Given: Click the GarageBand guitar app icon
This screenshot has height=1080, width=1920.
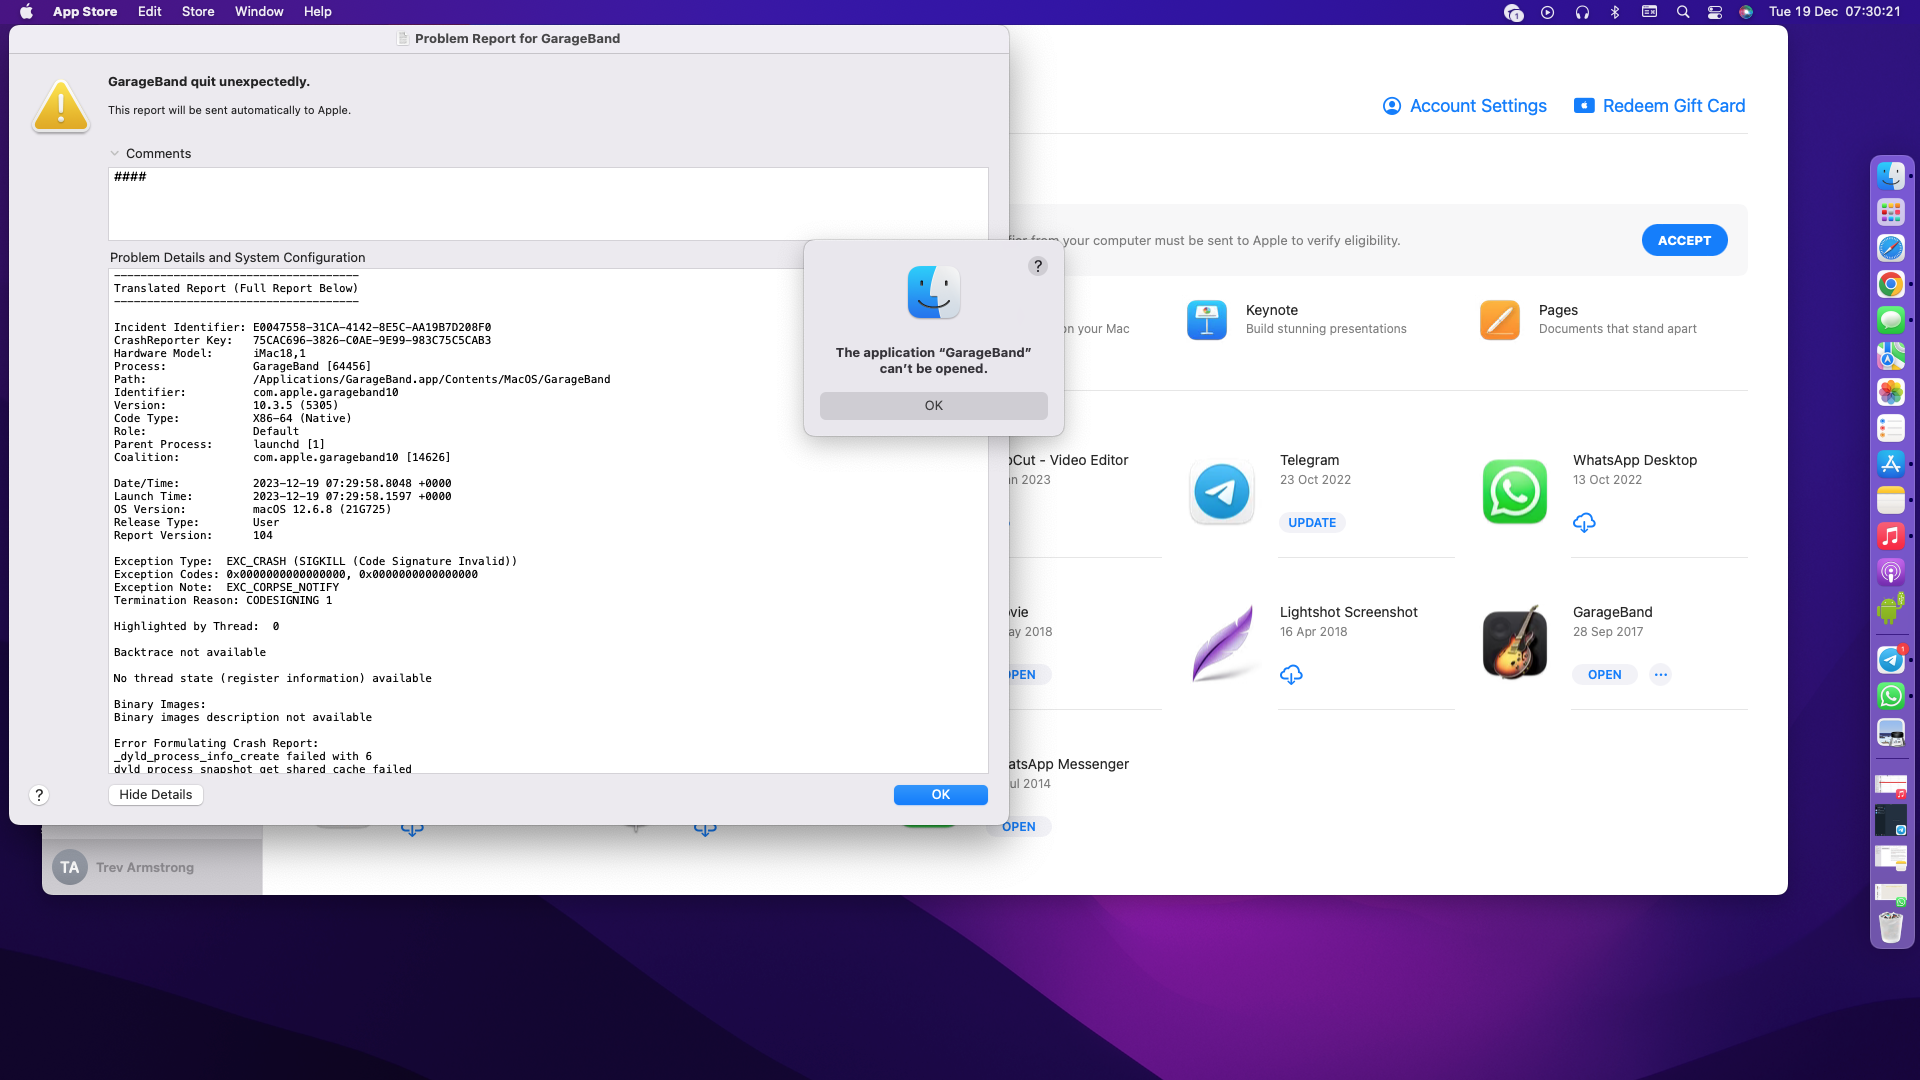Looking at the screenshot, I should pyautogui.click(x=1514, y=643).
